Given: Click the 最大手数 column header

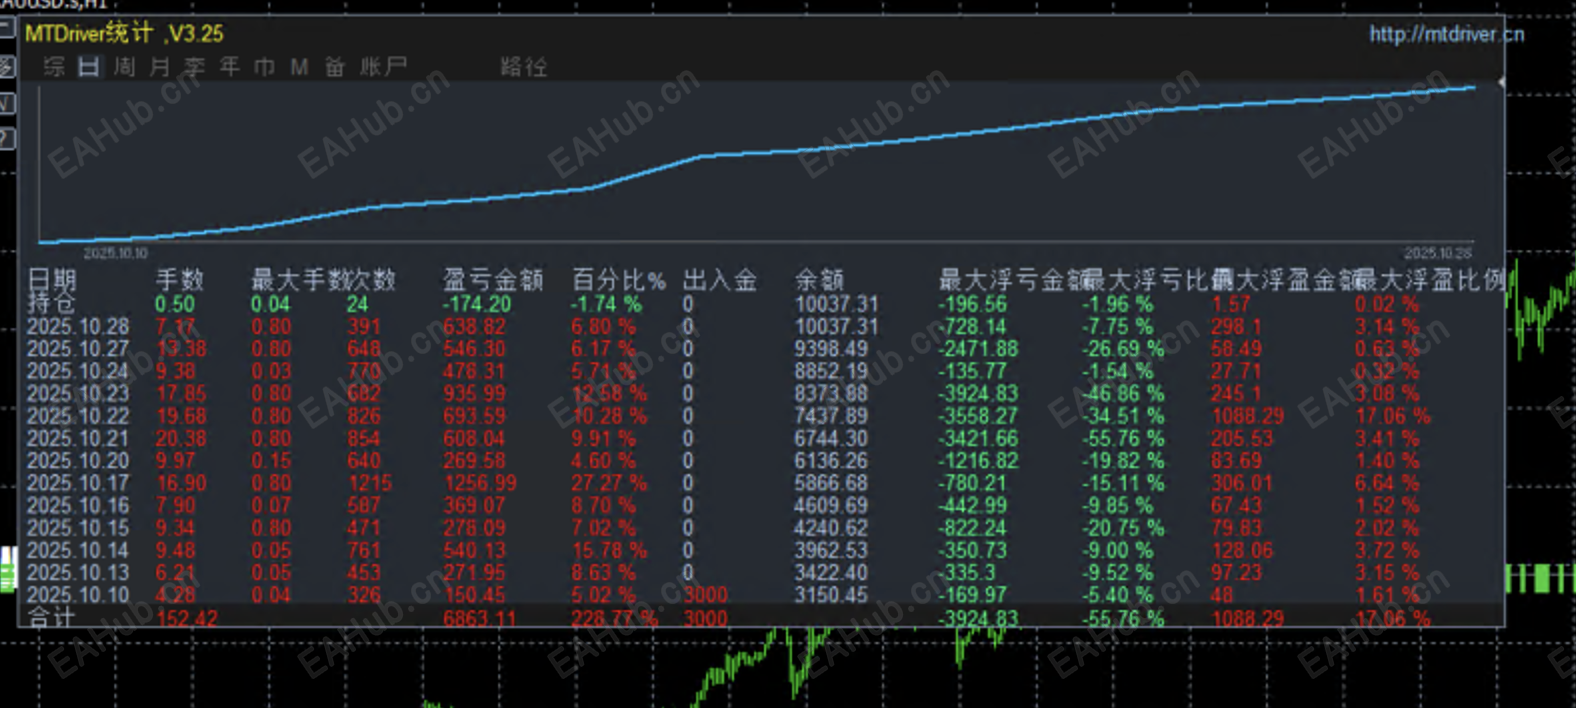Looking at the screenshot, I should (298, 280).
